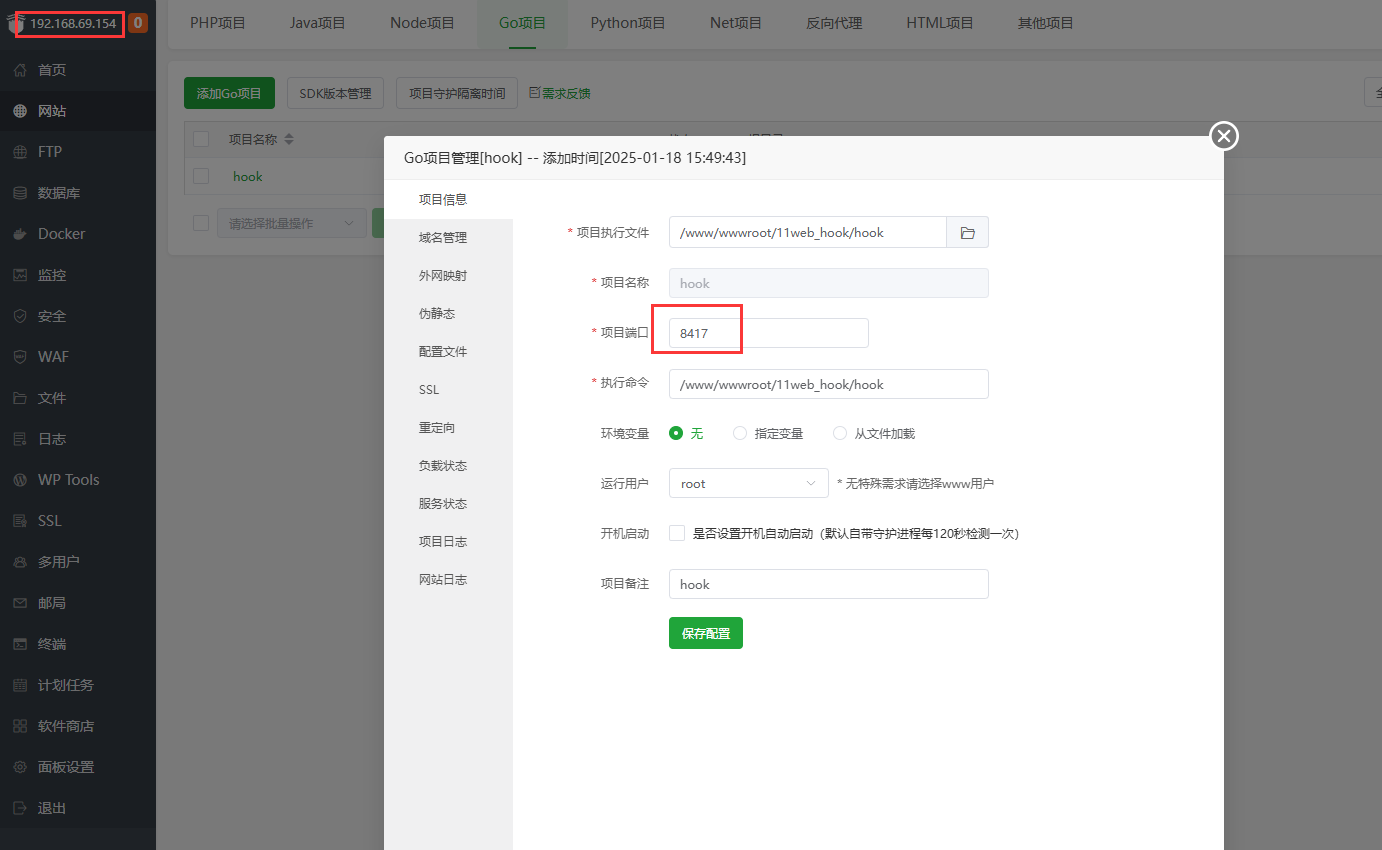Select the 无 environment variable radio
Viewport: 1382px width, 850px height.
[x=676, y=433]
